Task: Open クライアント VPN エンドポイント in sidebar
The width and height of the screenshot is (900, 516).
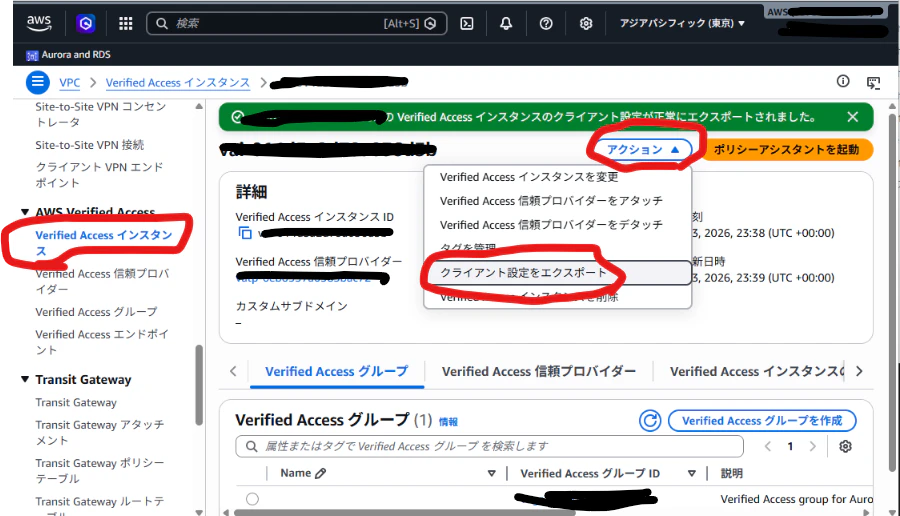Action: [99, 174]
